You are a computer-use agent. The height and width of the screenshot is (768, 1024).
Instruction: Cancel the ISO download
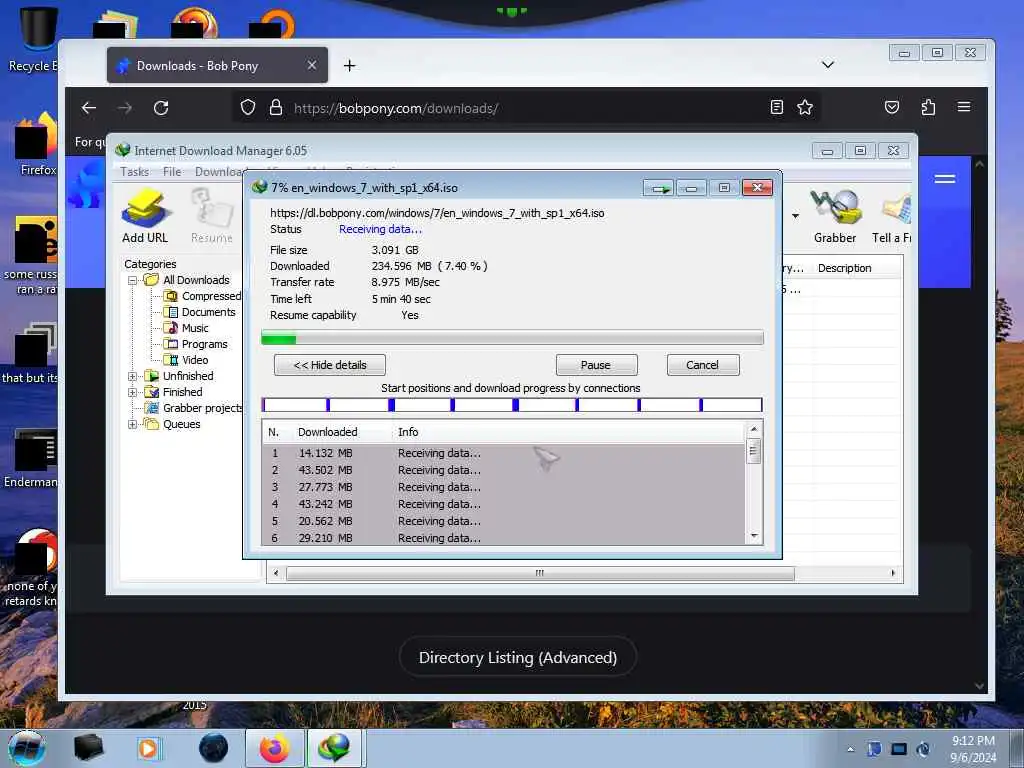coord(703,365)
